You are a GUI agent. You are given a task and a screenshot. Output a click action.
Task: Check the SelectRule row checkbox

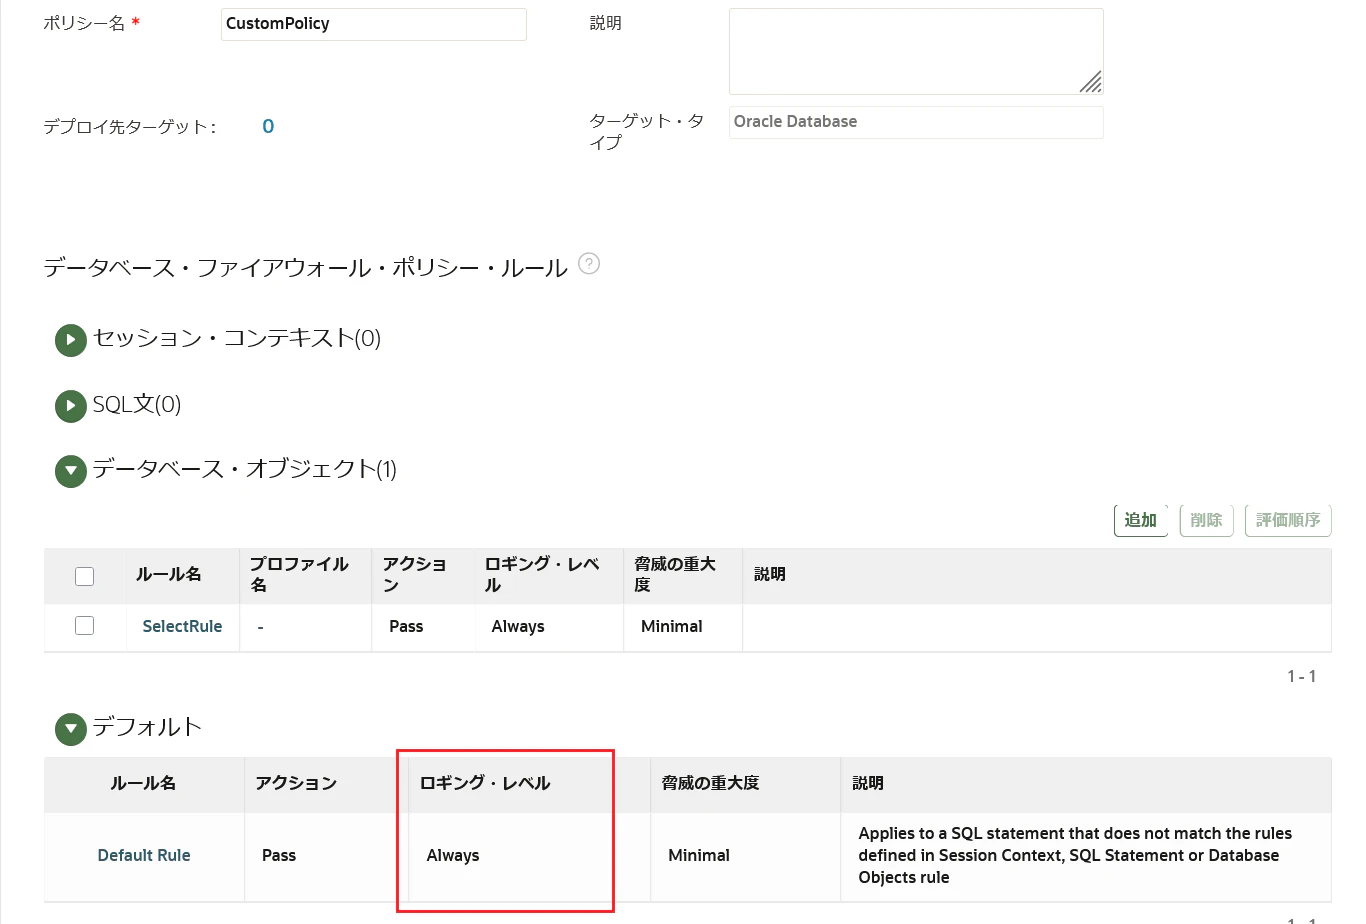[x=85, y=626]
